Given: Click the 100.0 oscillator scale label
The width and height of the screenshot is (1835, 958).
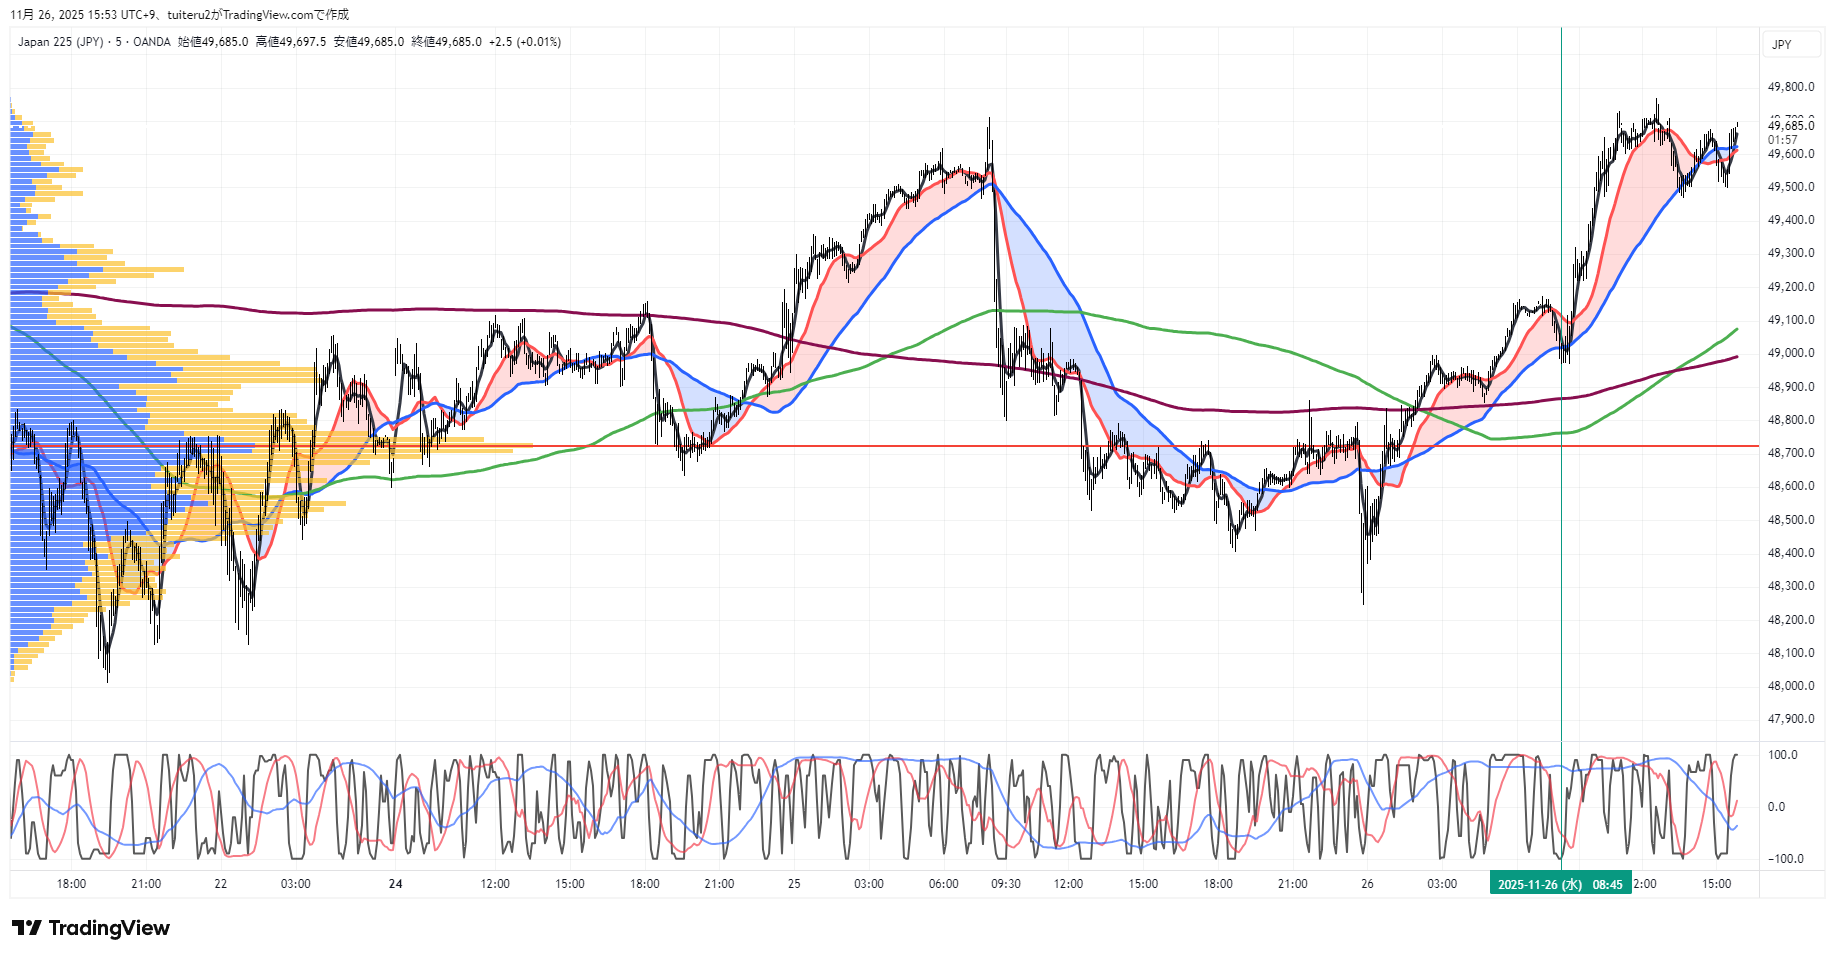Looking at the screenshot, I should (1782, 755).
